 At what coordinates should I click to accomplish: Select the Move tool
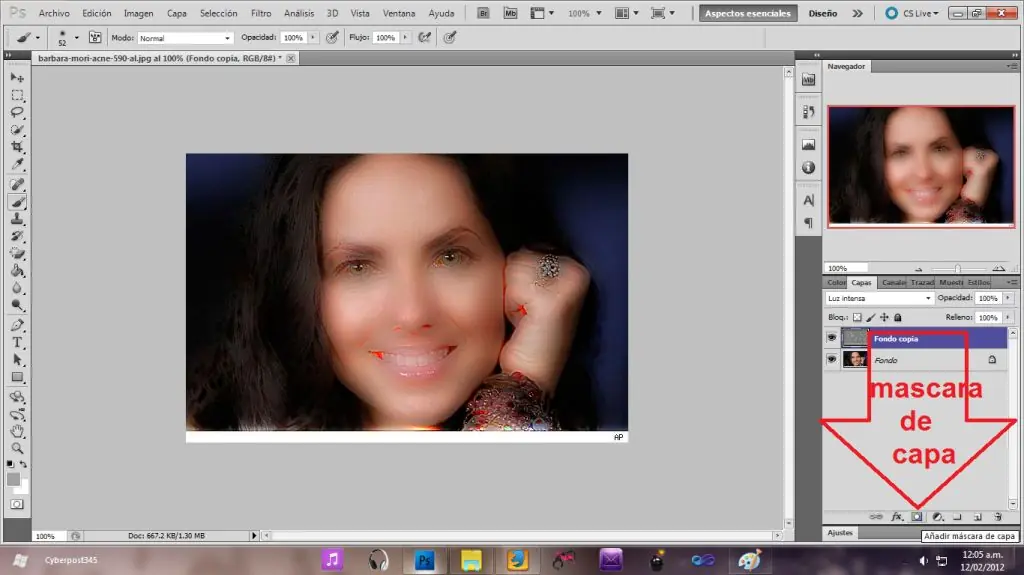click(17, 78)
